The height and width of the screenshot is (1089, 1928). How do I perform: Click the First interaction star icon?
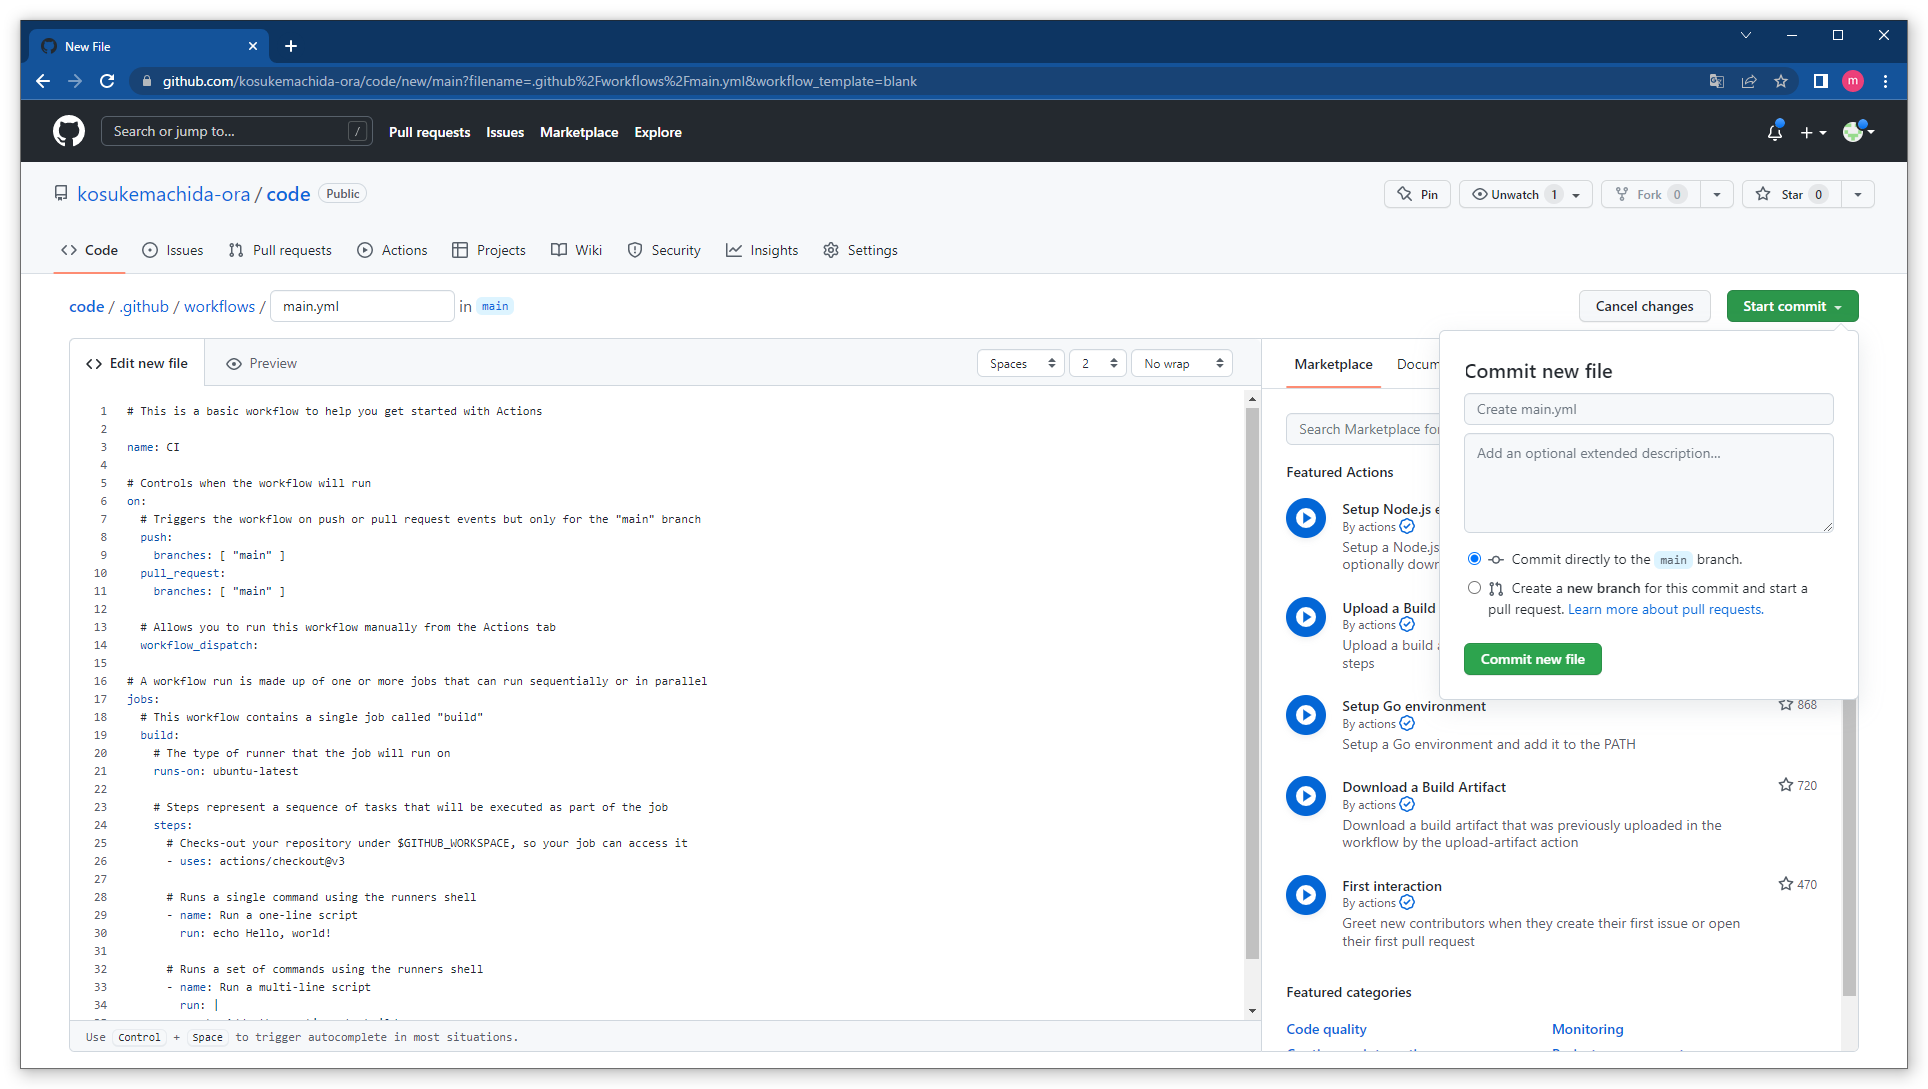(1785, 884)
